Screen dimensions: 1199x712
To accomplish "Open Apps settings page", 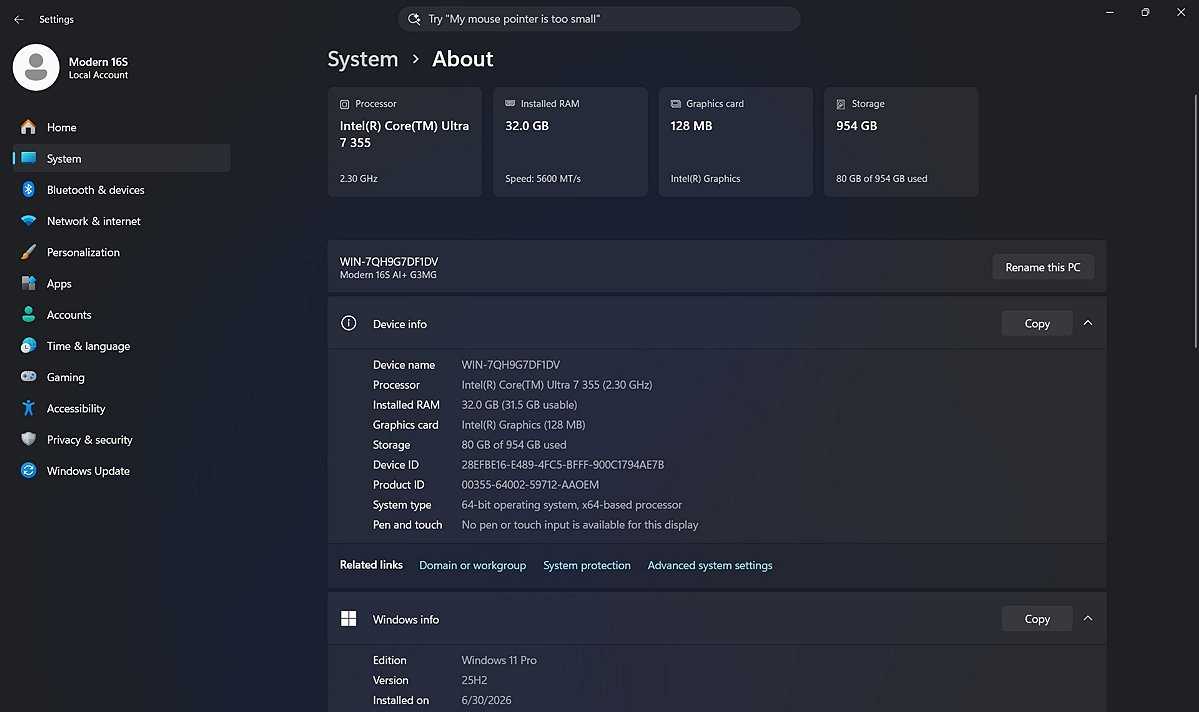I will pos(122,284).
